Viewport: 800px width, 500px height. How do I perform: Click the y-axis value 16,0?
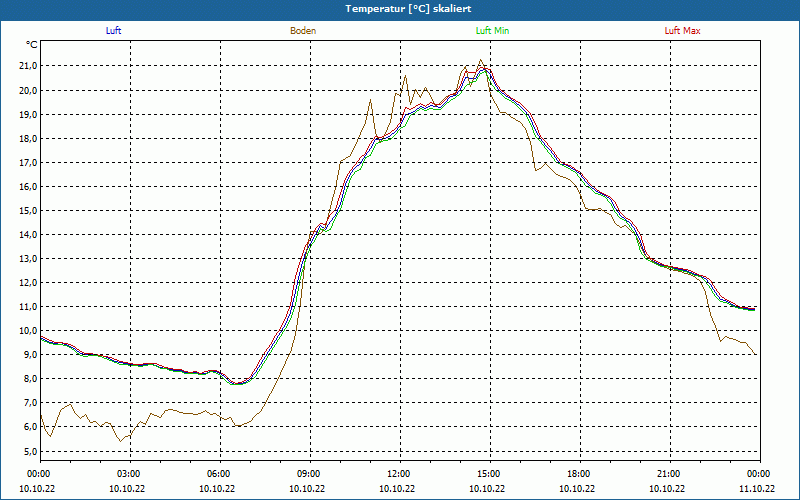coord(28,186)
